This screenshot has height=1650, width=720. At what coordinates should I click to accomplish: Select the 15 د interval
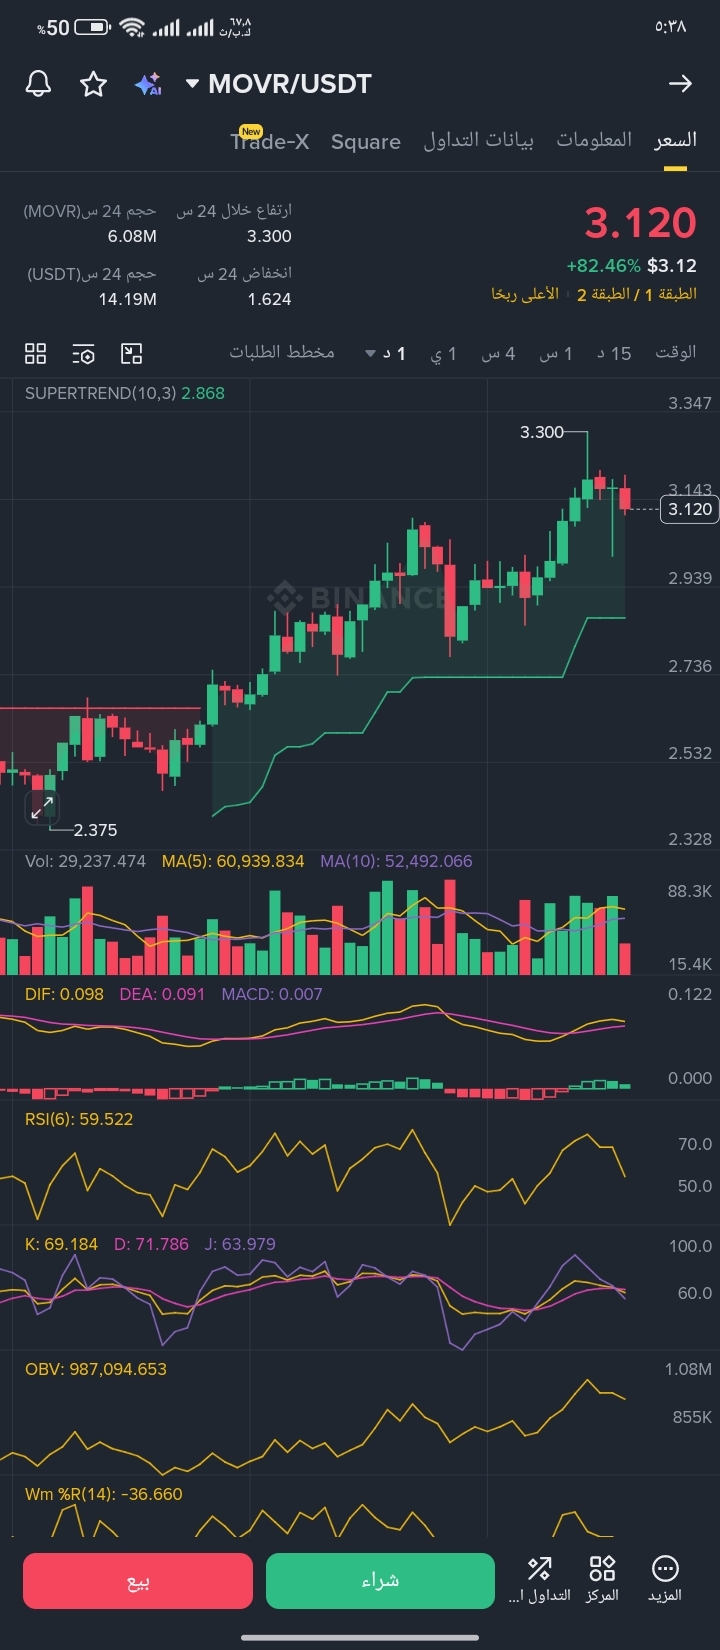pyautogui.click(x=614, y=353)
